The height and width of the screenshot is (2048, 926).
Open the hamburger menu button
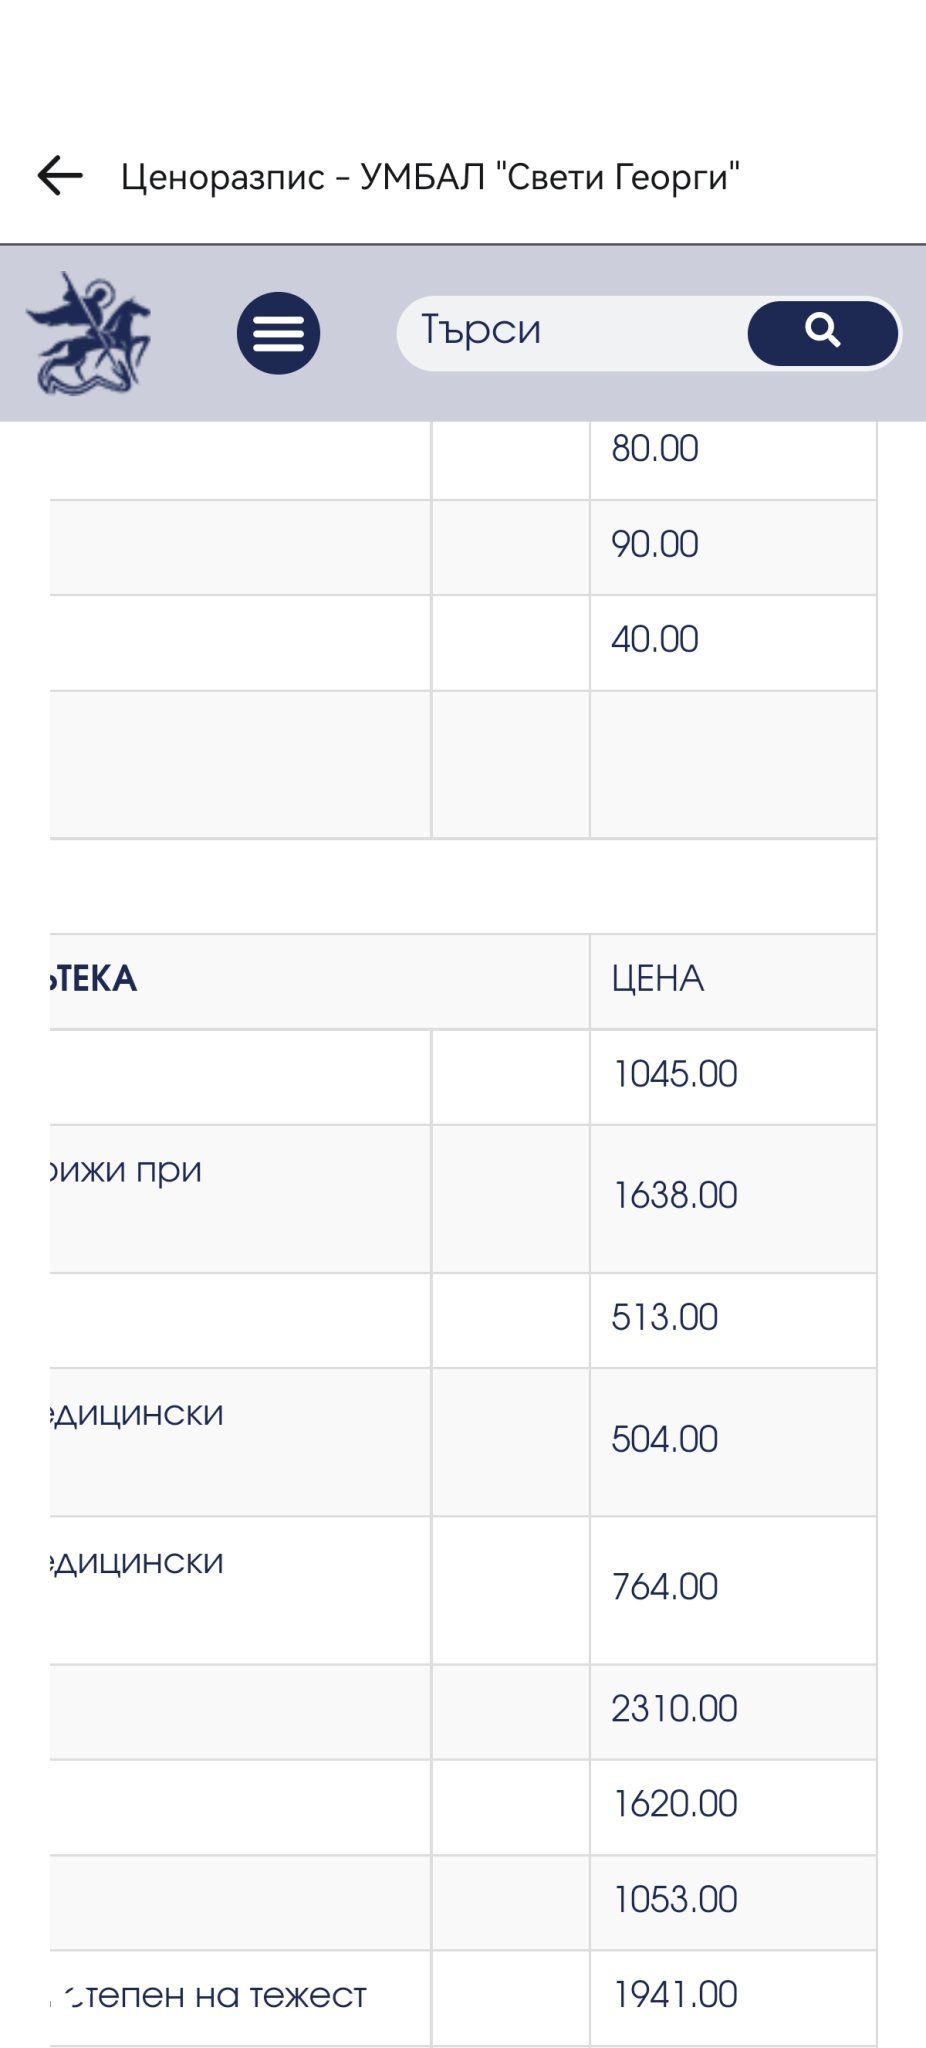[x=278, y=333]
